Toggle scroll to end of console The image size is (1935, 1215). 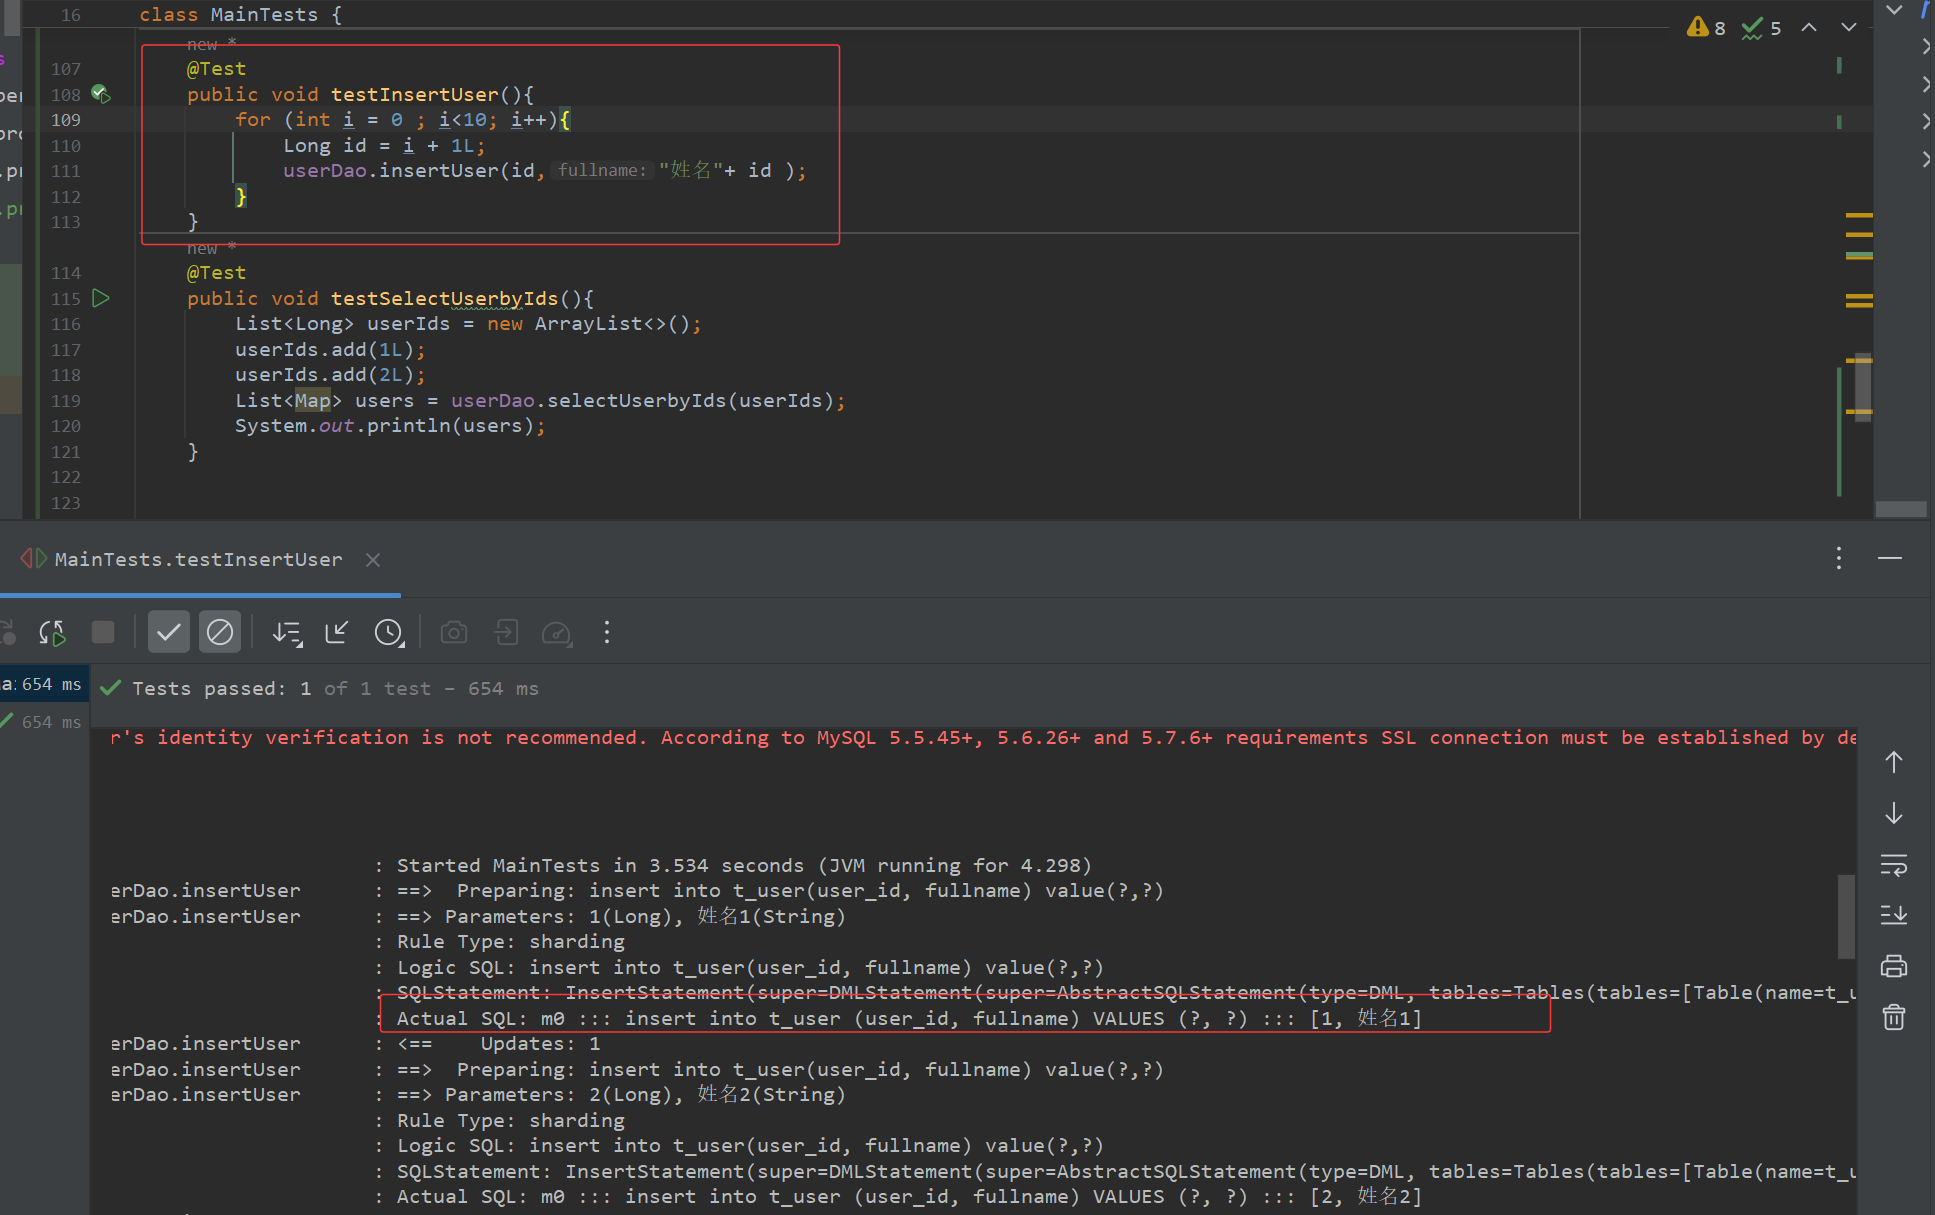click(x=1894, y=916)
